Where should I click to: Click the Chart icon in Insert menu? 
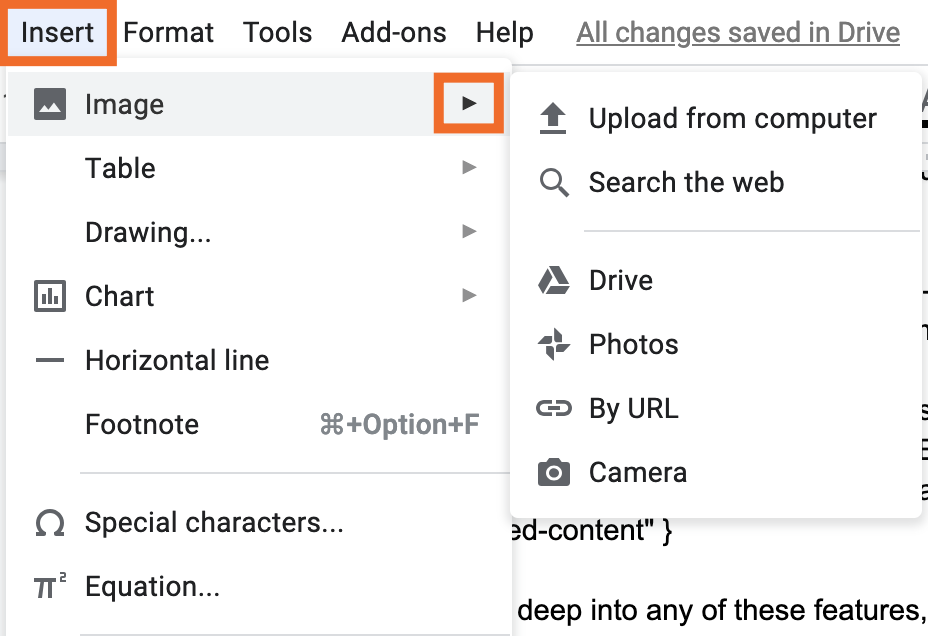tap(50, 296)
